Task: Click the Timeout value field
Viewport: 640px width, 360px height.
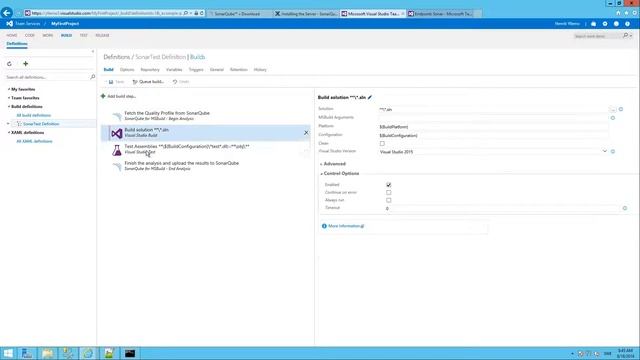Action: pyautogui.click(x=502, y=208)
